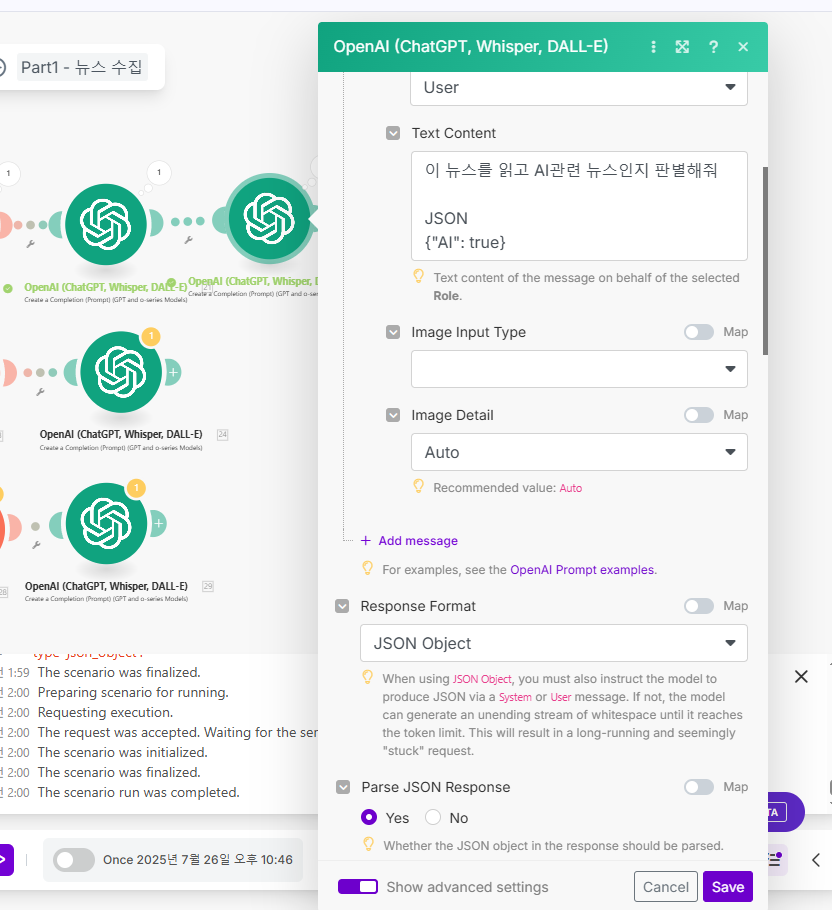Cancel the module settings changes
This screenshot has width=832, height=910.
(x=665, y=887)
